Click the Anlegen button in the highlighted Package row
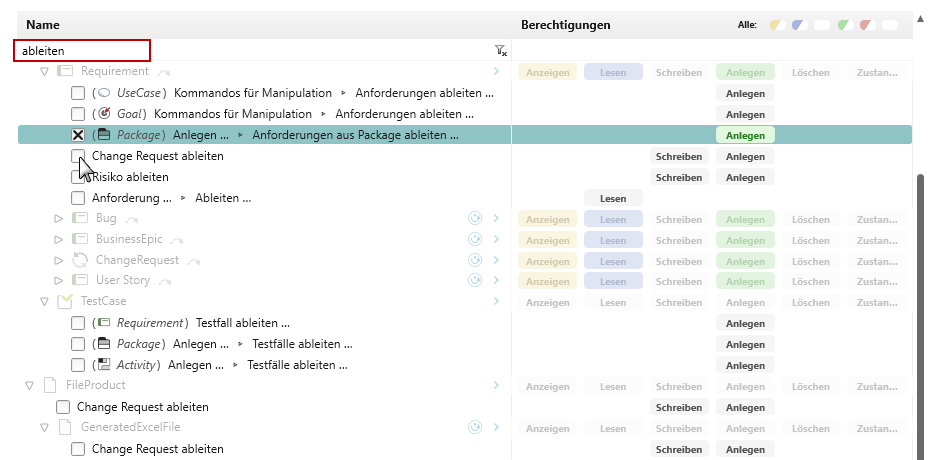 coord(745,135)
